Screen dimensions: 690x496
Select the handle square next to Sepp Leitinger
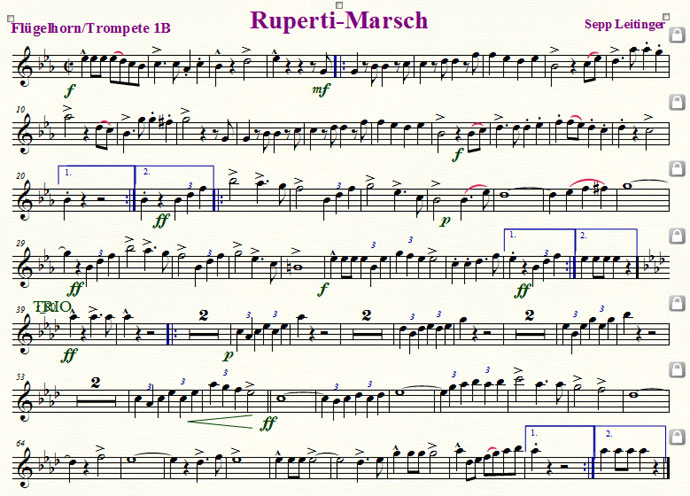pos(666,17)
